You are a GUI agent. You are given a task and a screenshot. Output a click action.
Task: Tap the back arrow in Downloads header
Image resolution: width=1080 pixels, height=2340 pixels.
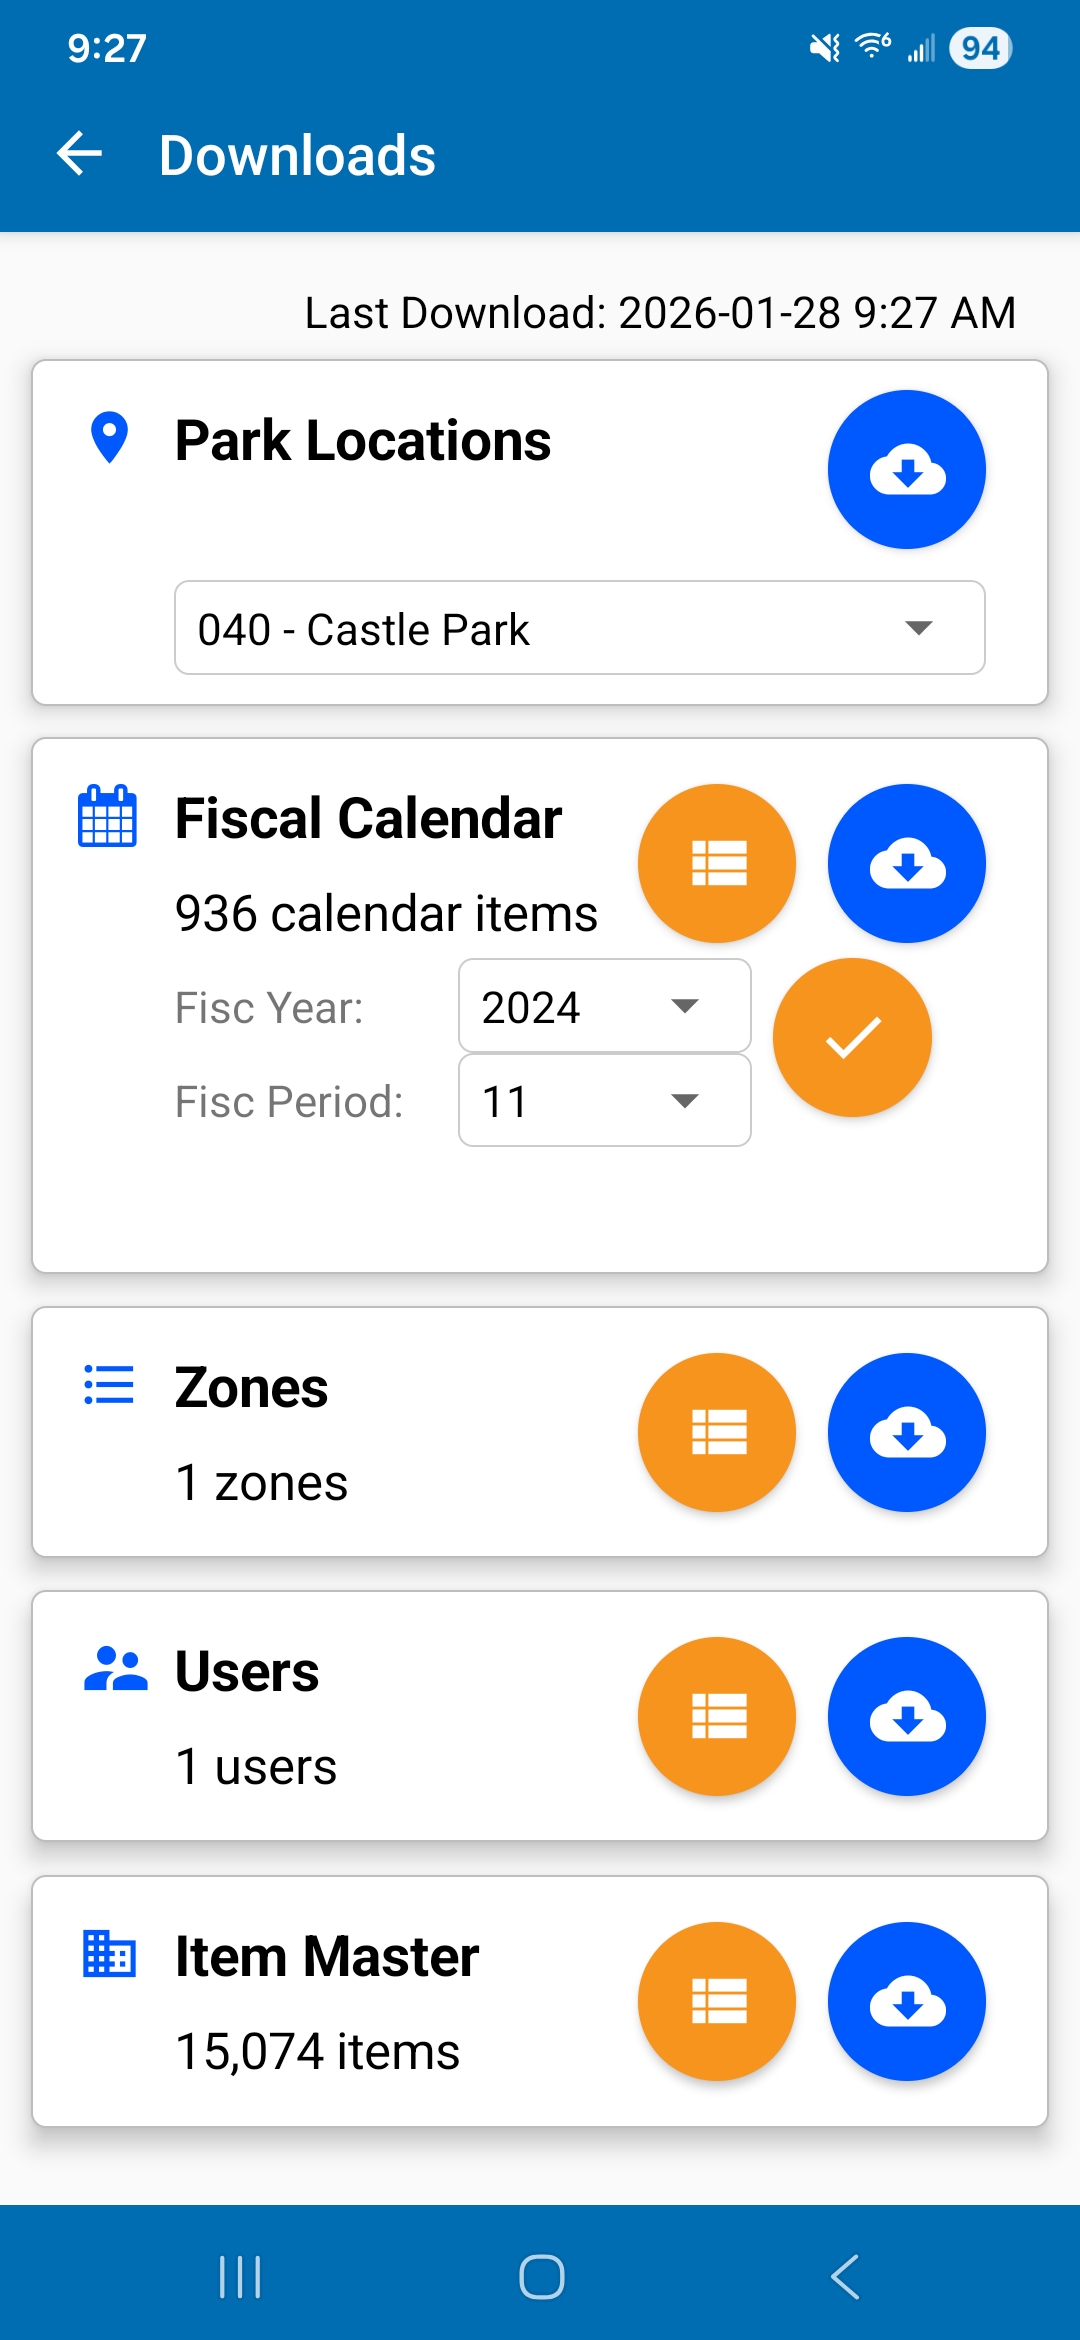point(80,155)
